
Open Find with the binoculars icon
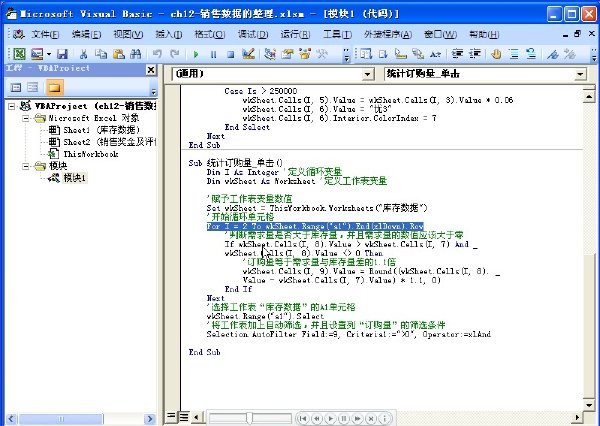pos(136,54)
